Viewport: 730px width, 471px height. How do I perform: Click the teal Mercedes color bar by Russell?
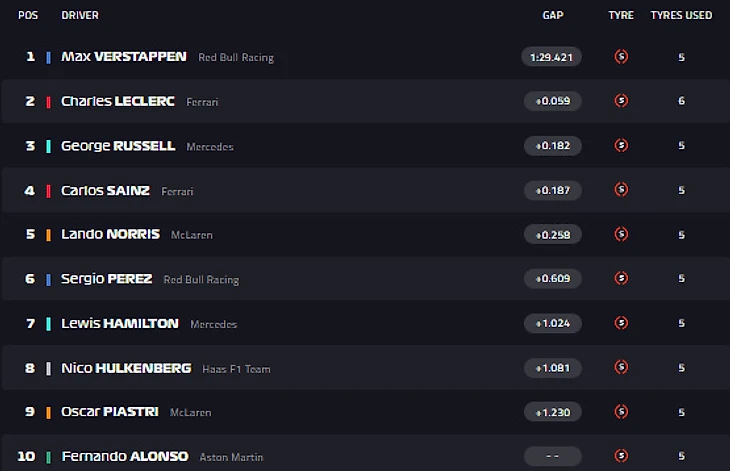[x=48, y=146]
